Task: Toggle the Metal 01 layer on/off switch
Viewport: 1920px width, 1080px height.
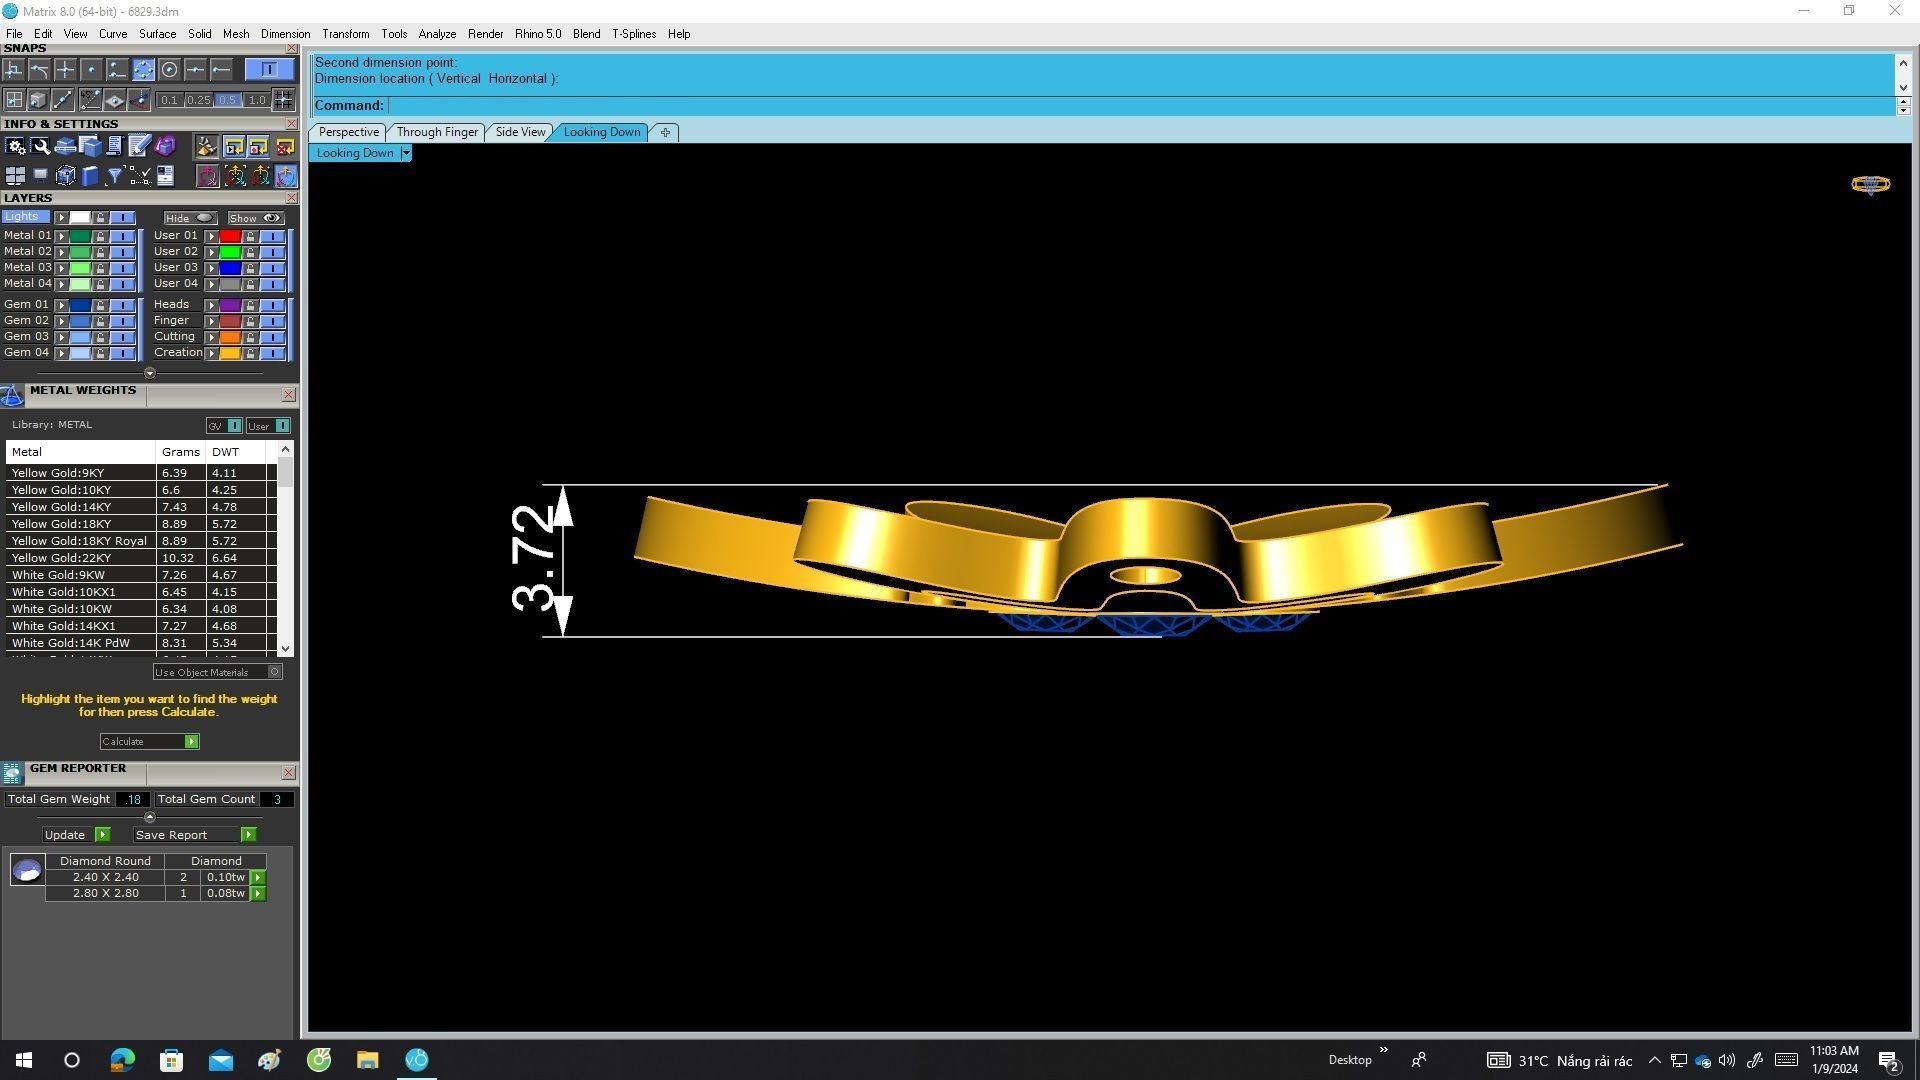Action: 122,236
